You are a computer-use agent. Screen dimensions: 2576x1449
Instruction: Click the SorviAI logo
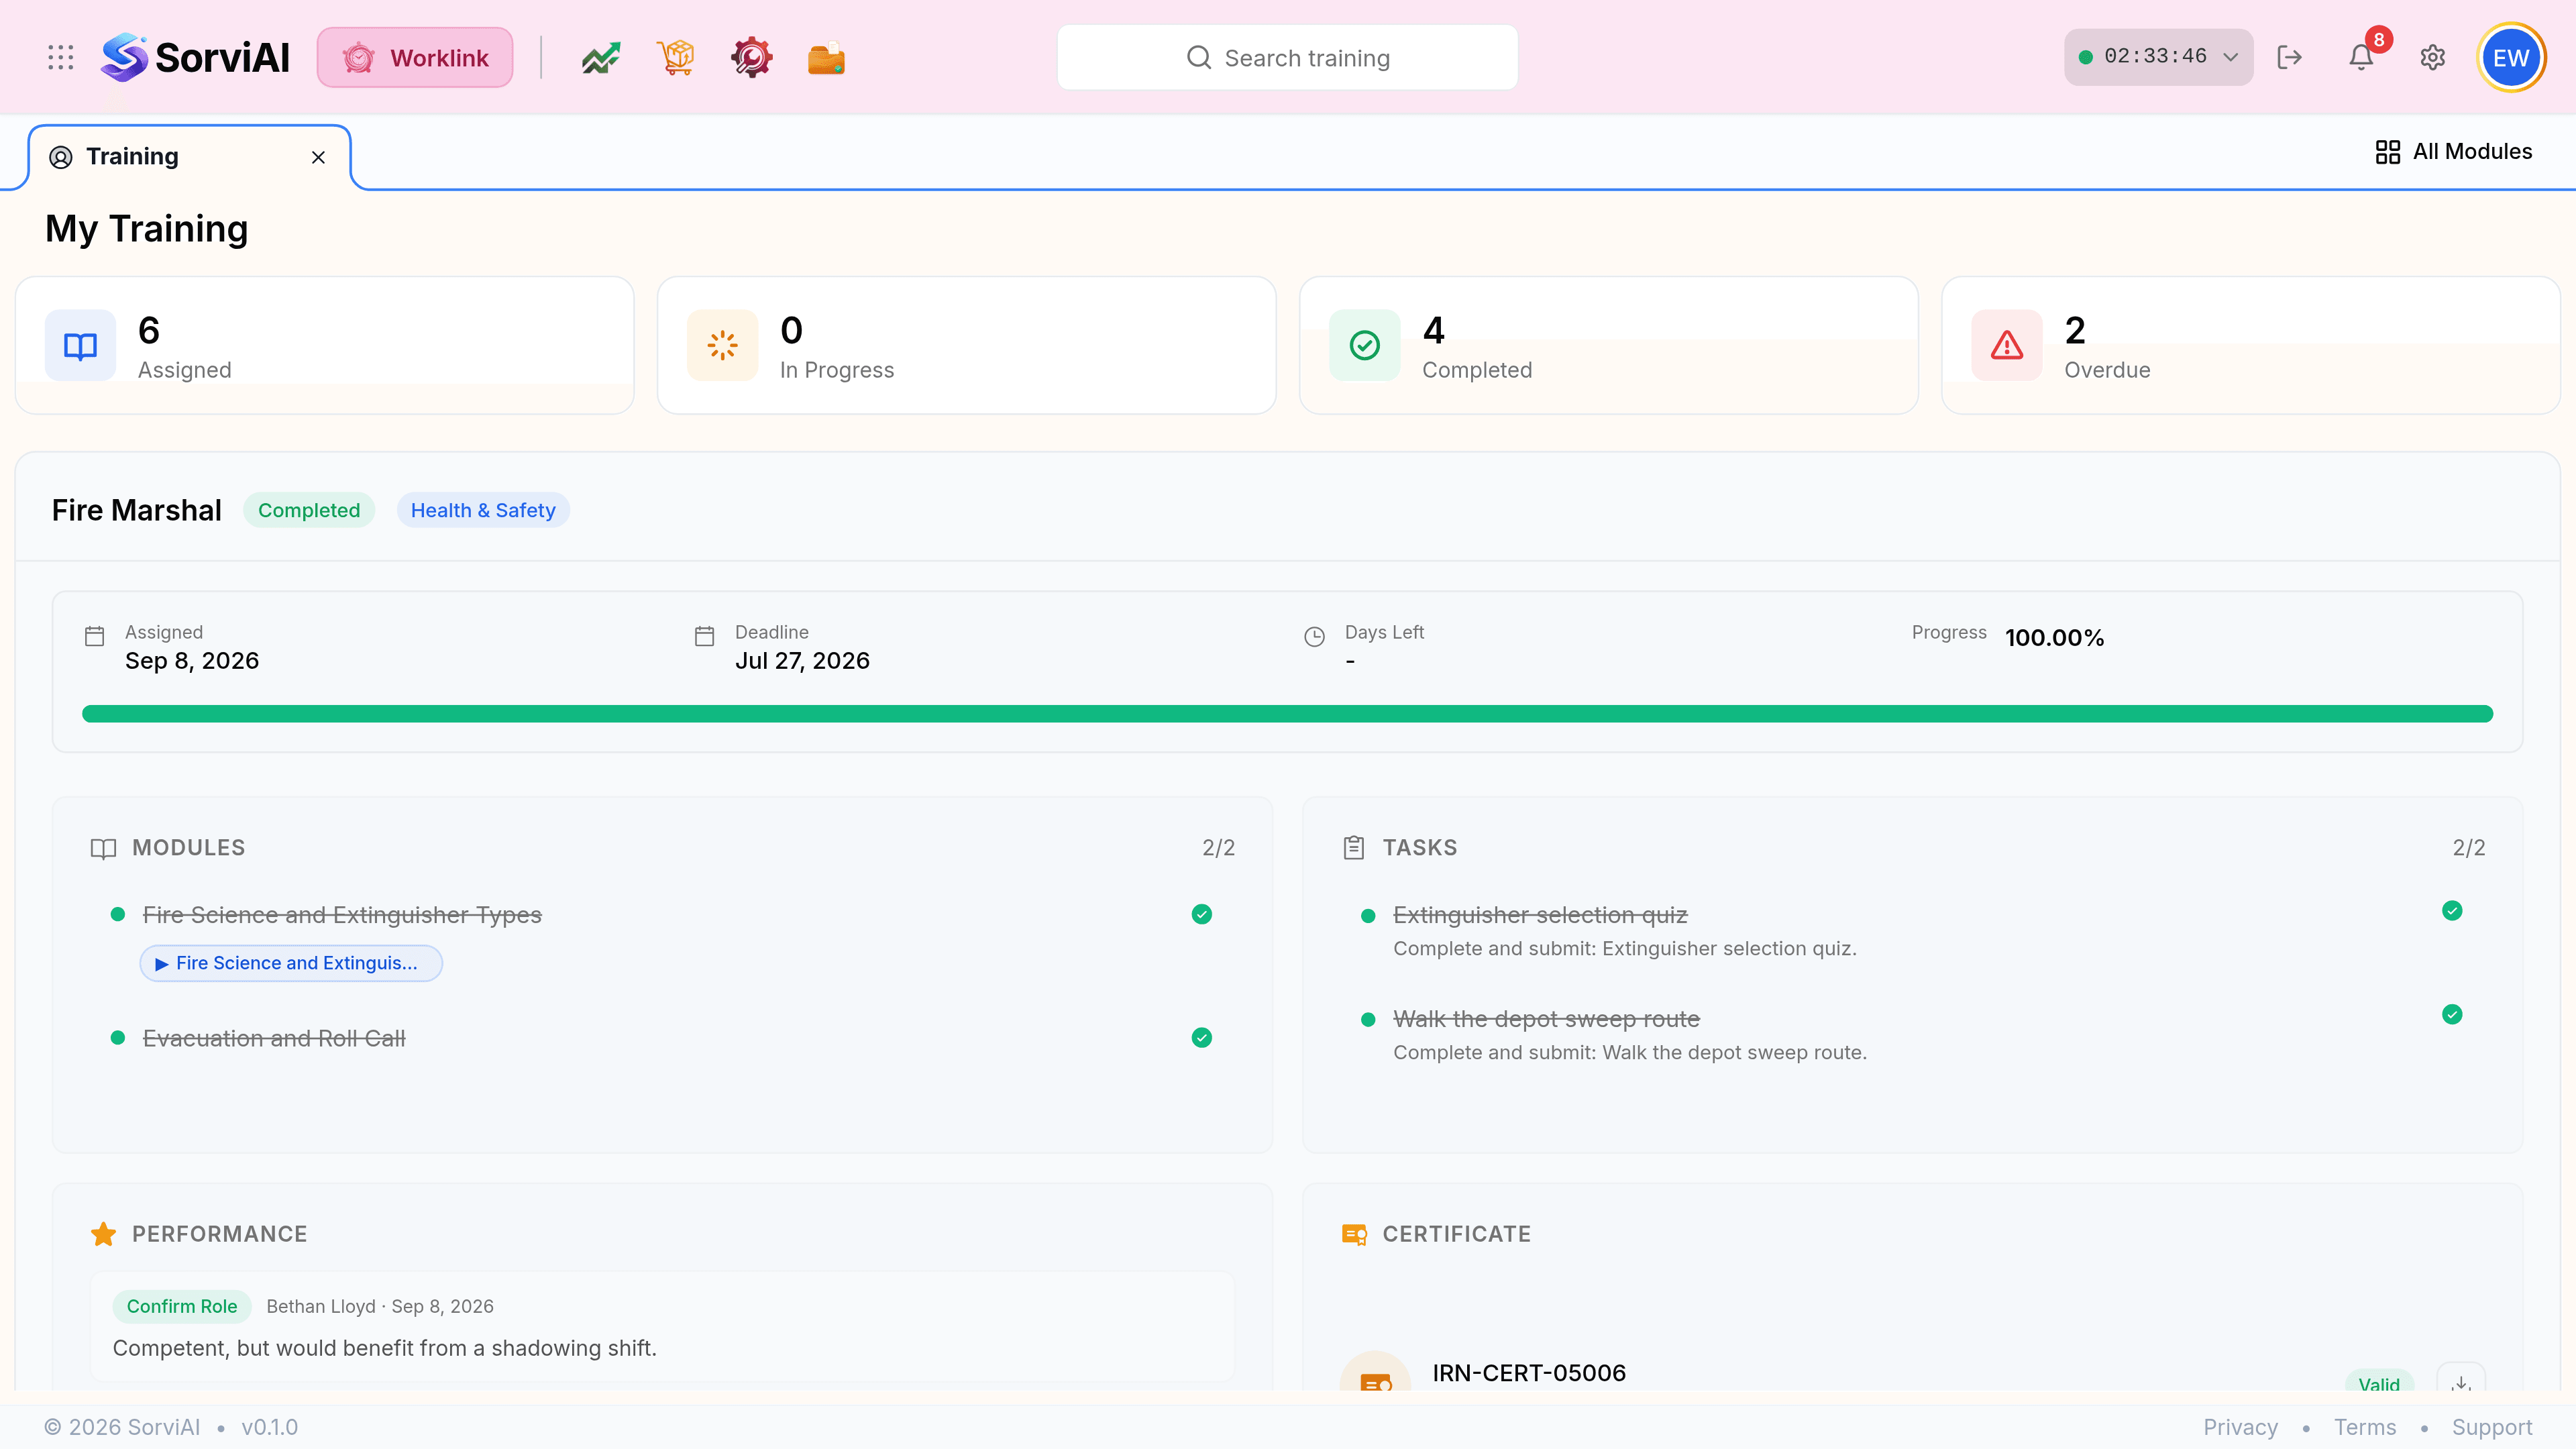tap(195, 57)
